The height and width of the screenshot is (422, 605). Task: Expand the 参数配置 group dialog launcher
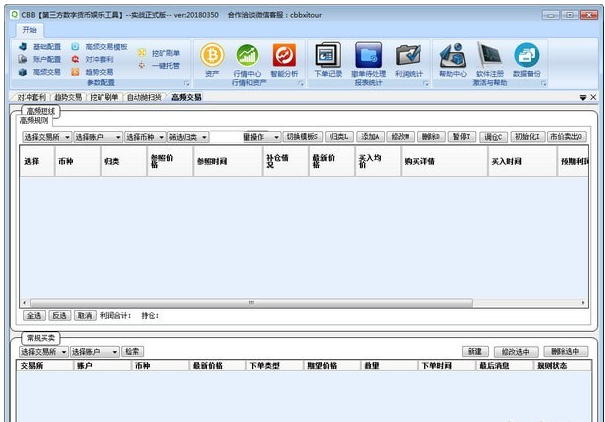186,83
